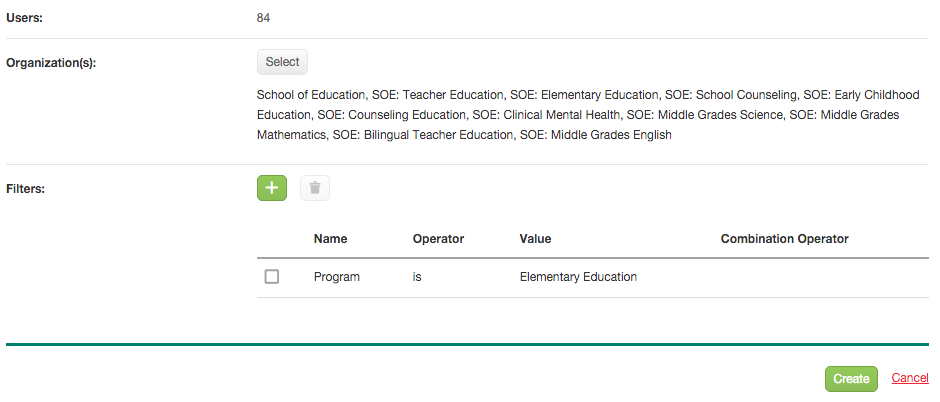Select the Program filter name cell
Screen dimensions: 940x402
[x=337, y=277]
